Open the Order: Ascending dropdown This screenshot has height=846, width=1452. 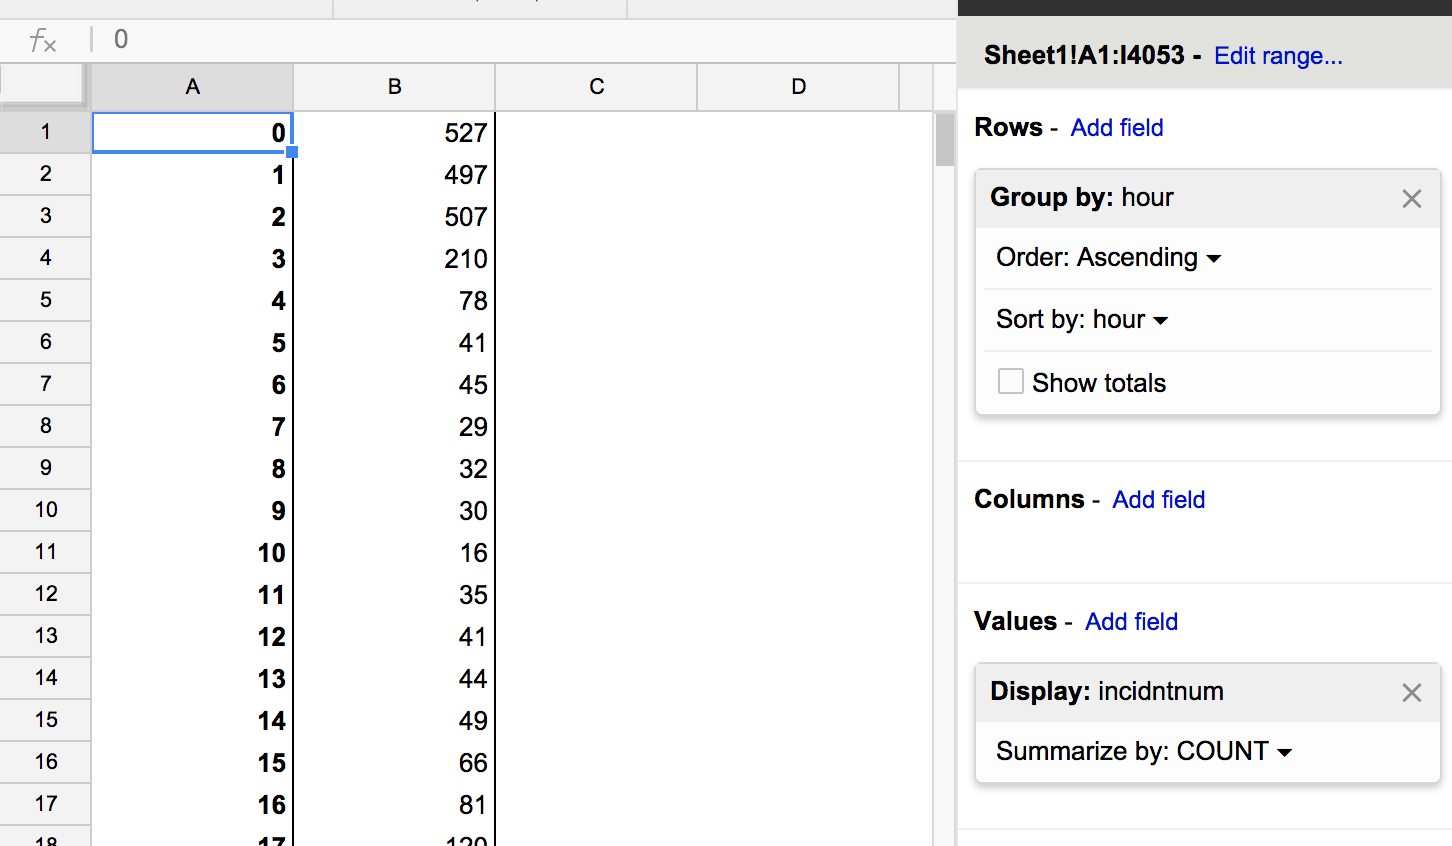1108,258
